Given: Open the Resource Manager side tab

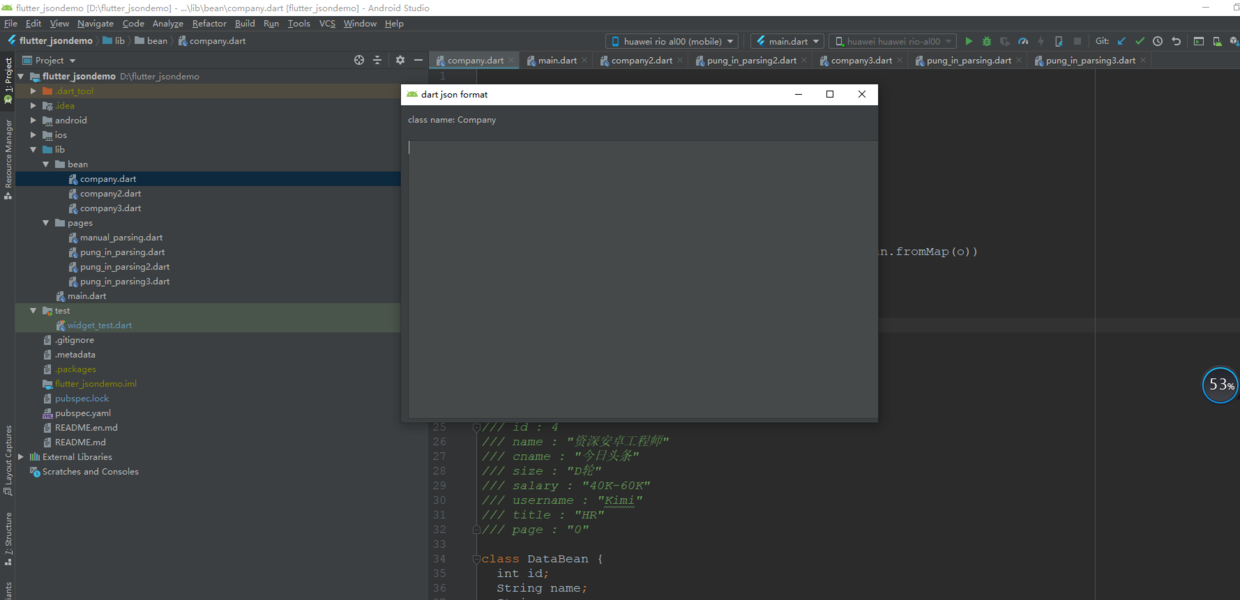Looking at the screenshot, I should 8,159.
